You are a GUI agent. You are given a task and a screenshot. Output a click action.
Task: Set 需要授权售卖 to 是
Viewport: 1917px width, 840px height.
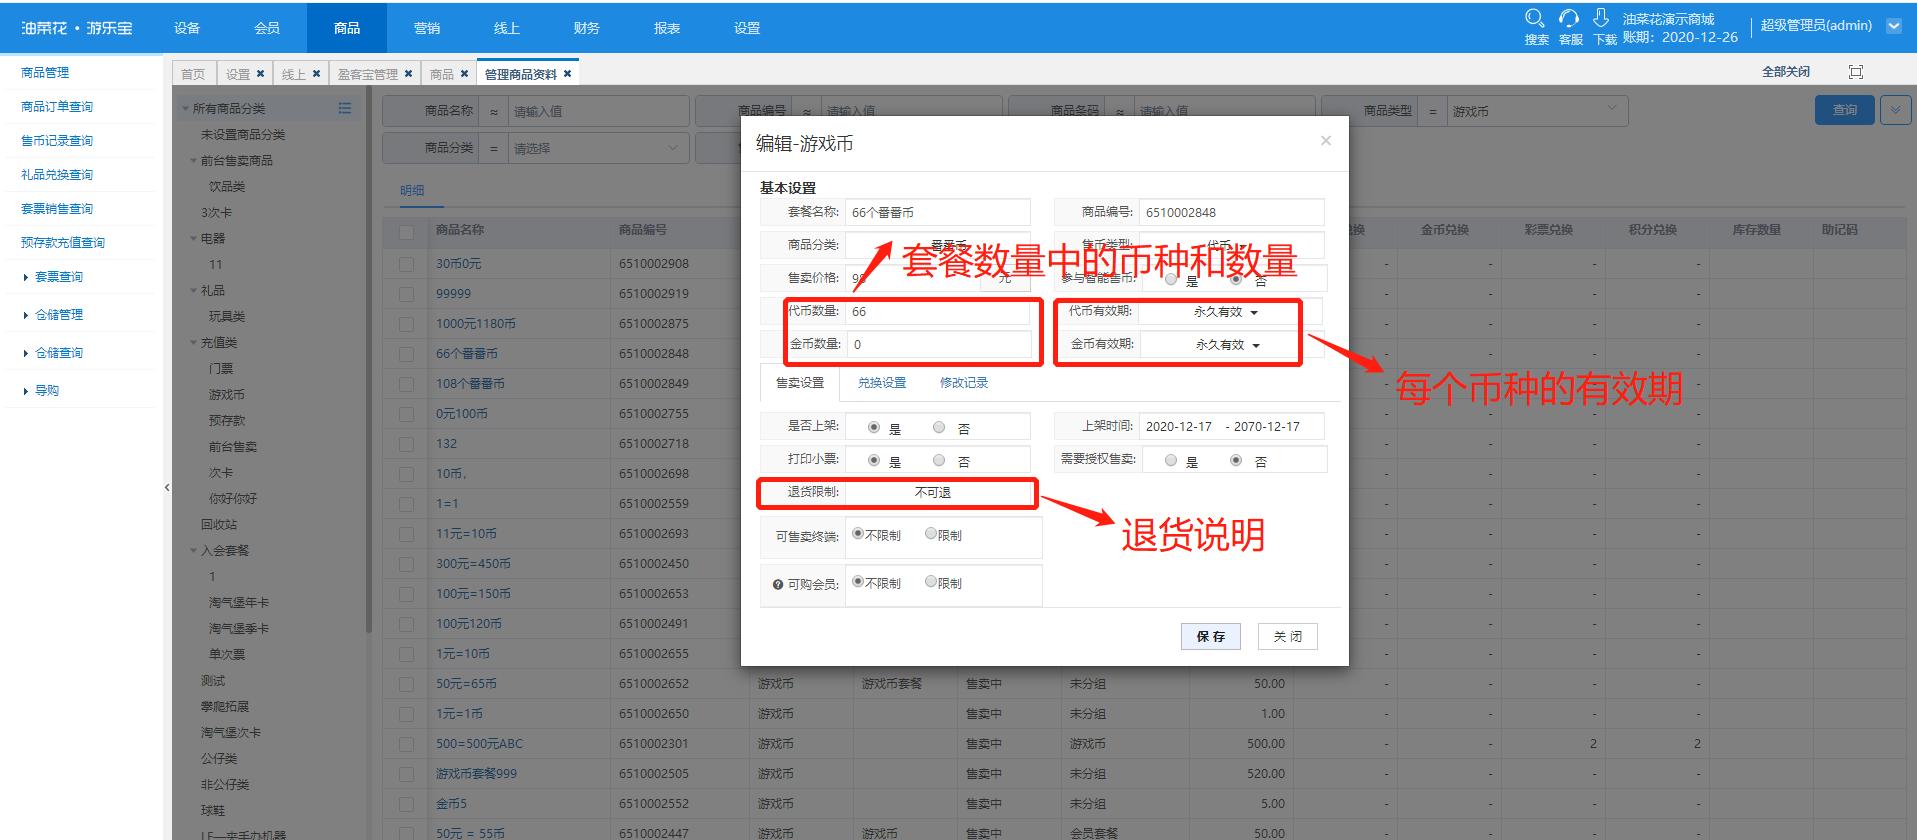tap(1171, 460)
